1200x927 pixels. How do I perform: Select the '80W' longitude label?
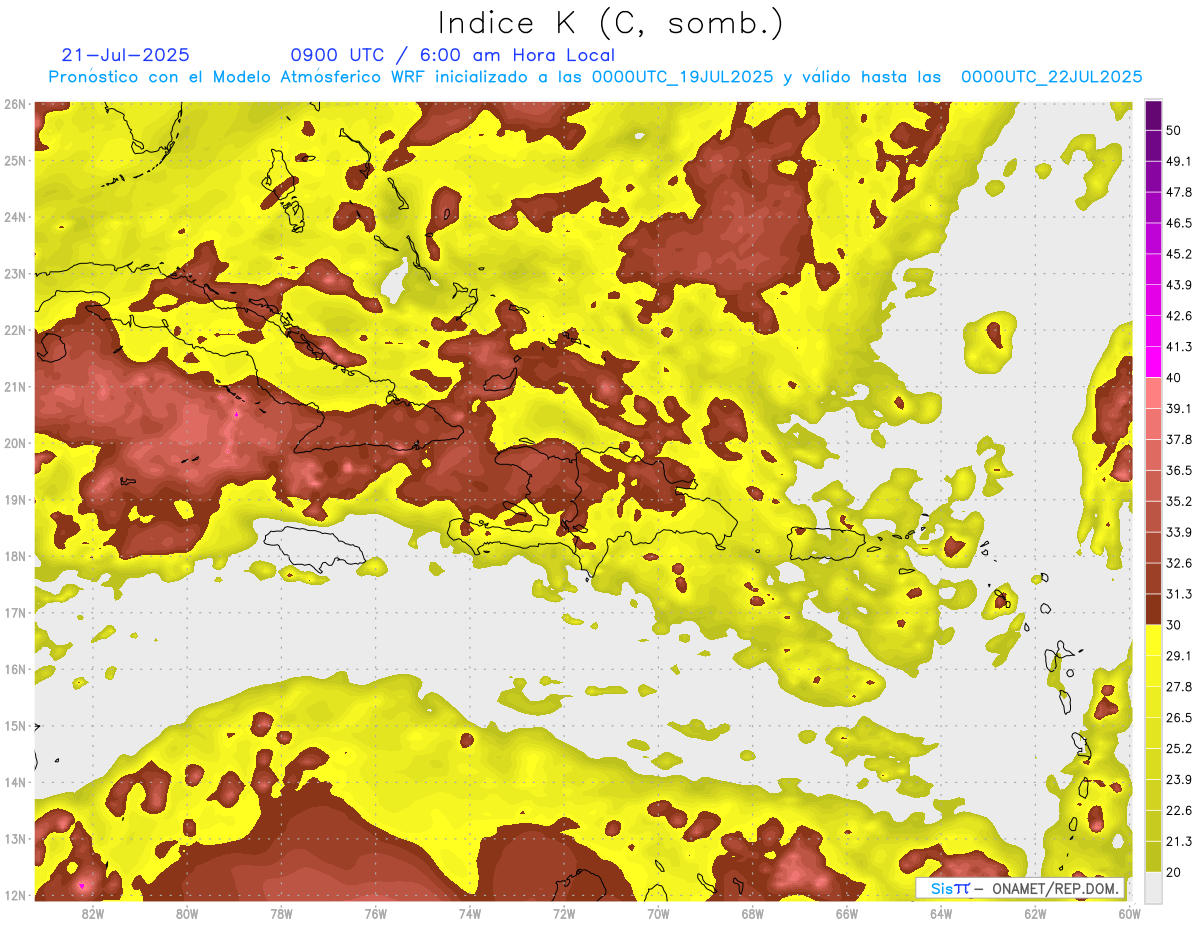click(x=187, y=913)
